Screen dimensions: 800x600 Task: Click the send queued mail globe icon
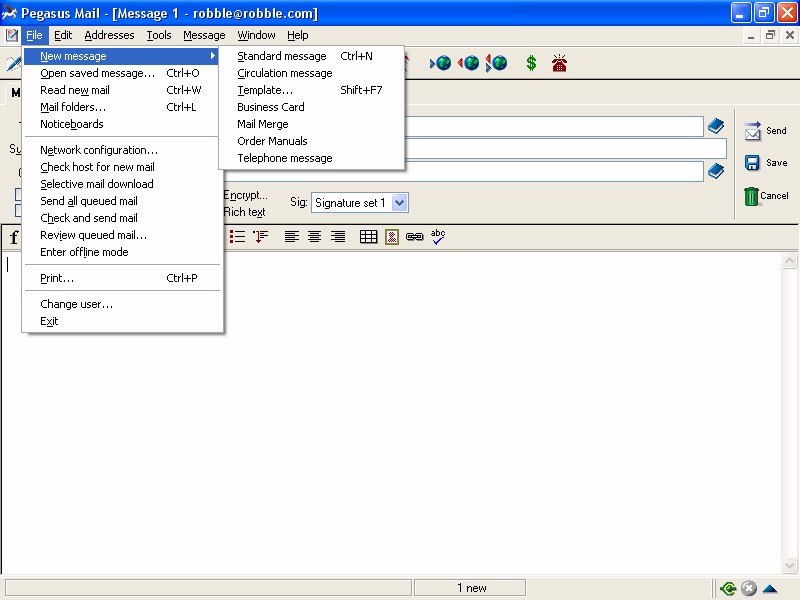(x=468, y=63)
